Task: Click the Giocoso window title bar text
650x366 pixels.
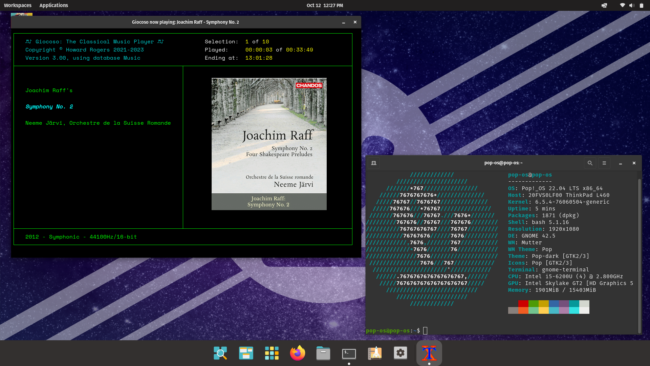Action: click(x=185, y=22)
